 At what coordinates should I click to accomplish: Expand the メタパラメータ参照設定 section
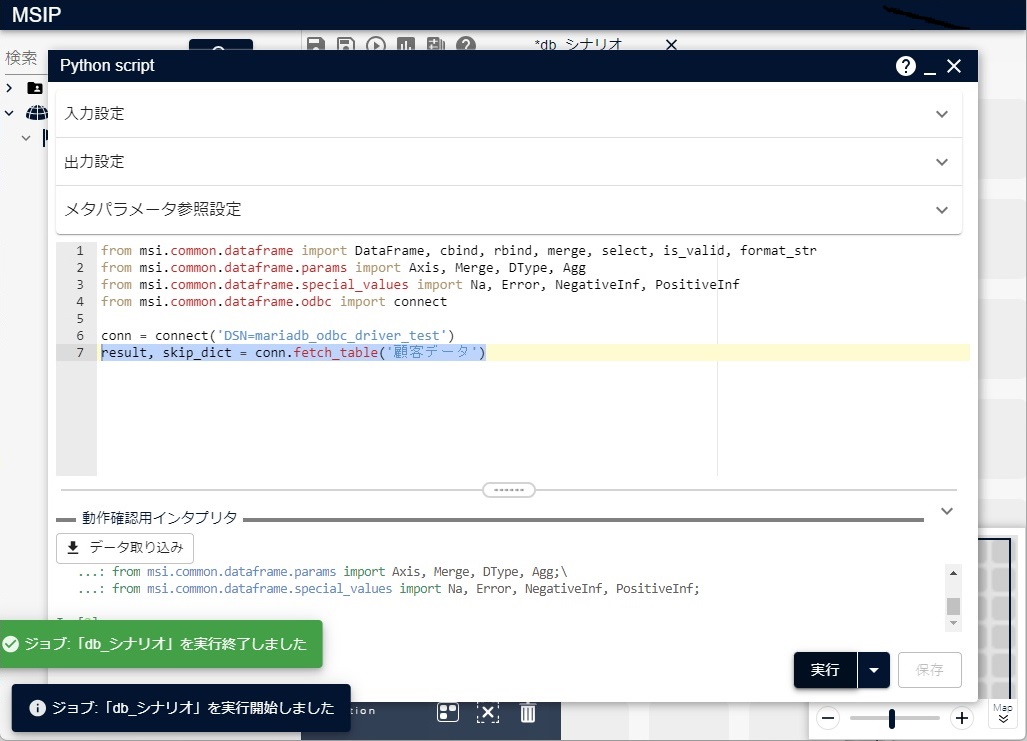(x=509, y=210)
